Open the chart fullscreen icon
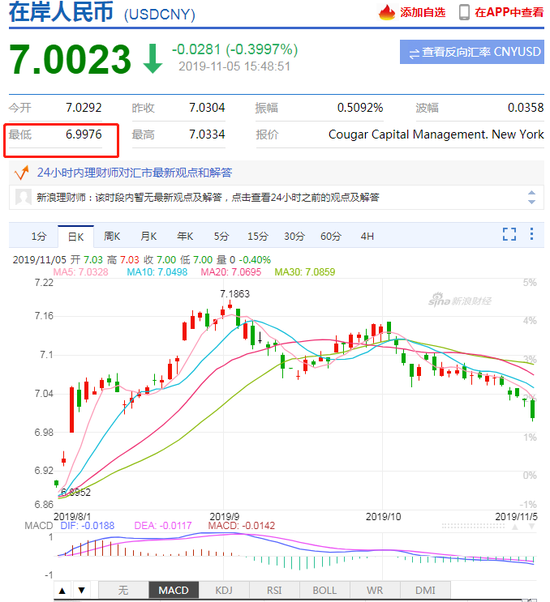The image size is (550, 602). 509,234
